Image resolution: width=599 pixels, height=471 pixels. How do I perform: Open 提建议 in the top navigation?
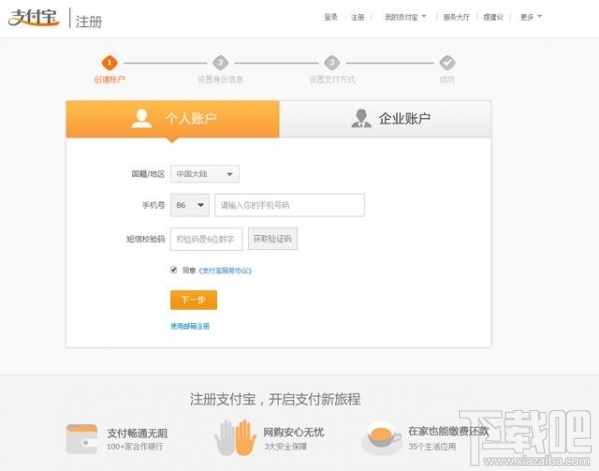493,17
